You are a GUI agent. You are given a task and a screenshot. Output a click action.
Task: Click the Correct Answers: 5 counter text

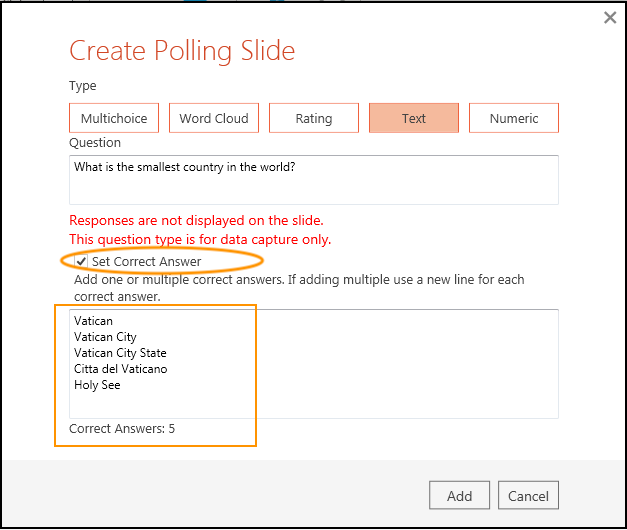(x=122, y=429)
